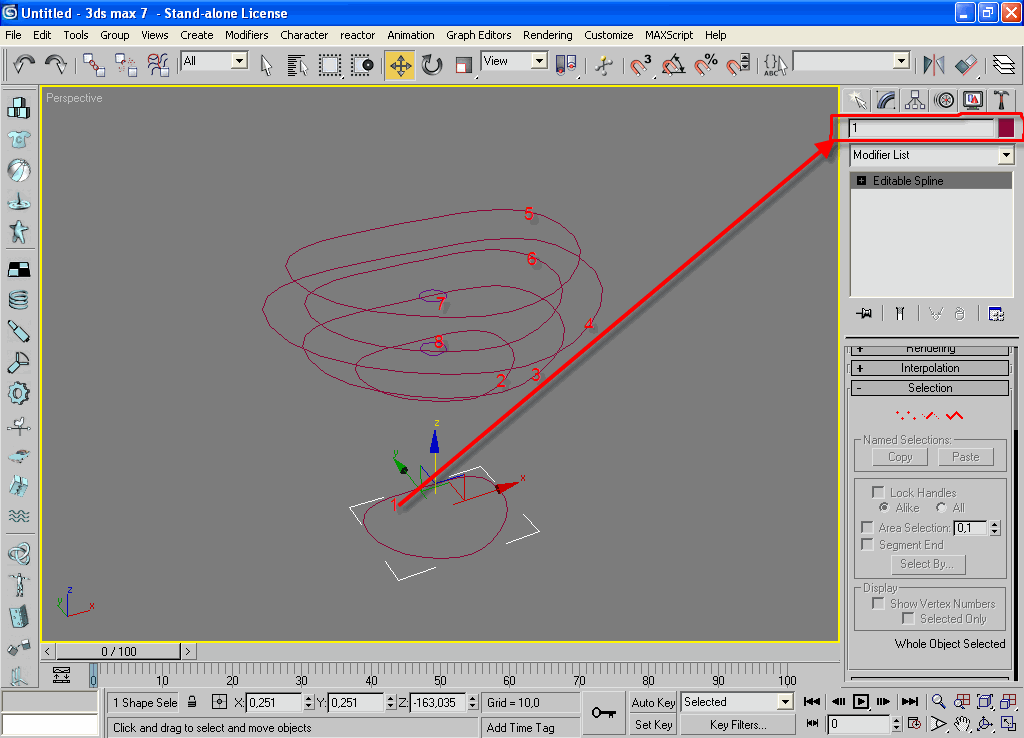Open the Modifier List dropdown
This screenshot has height=738, width=1024.
click(931, 156)
